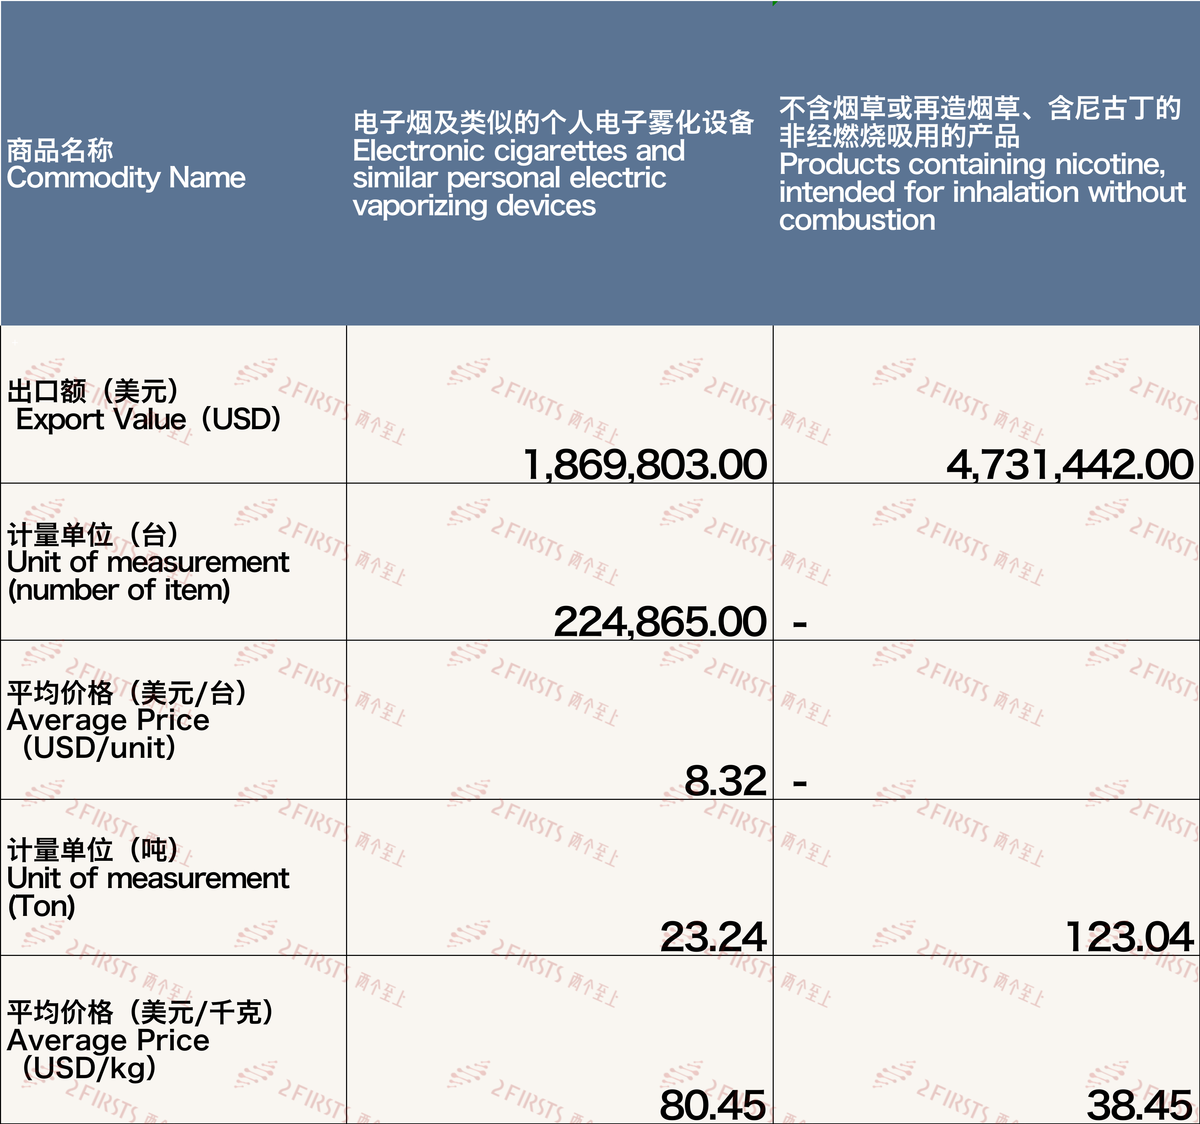Viewport: 1200px width, 1124px height.
Task: Select the Unit of measurement (number of item) label
Action: (148, 562)
